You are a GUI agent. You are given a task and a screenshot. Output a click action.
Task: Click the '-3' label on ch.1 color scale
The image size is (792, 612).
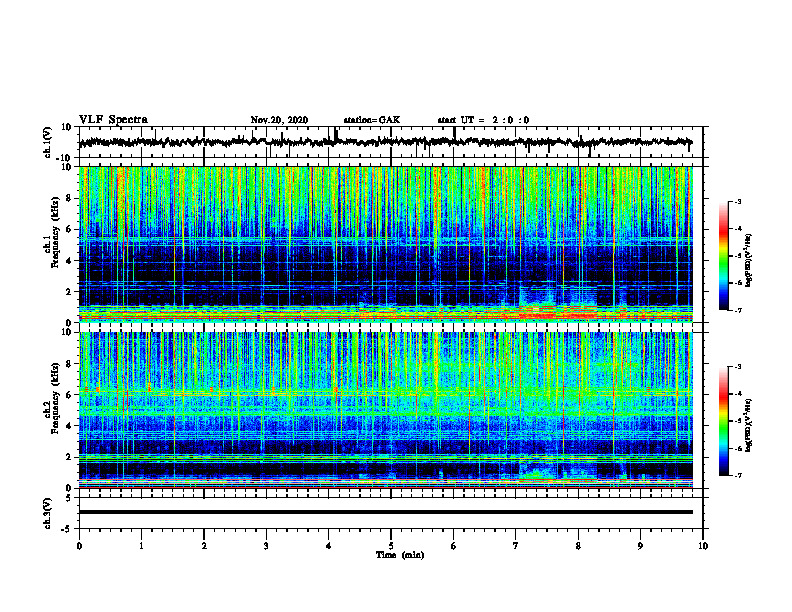pyautogui.click(x=737, y=201)
